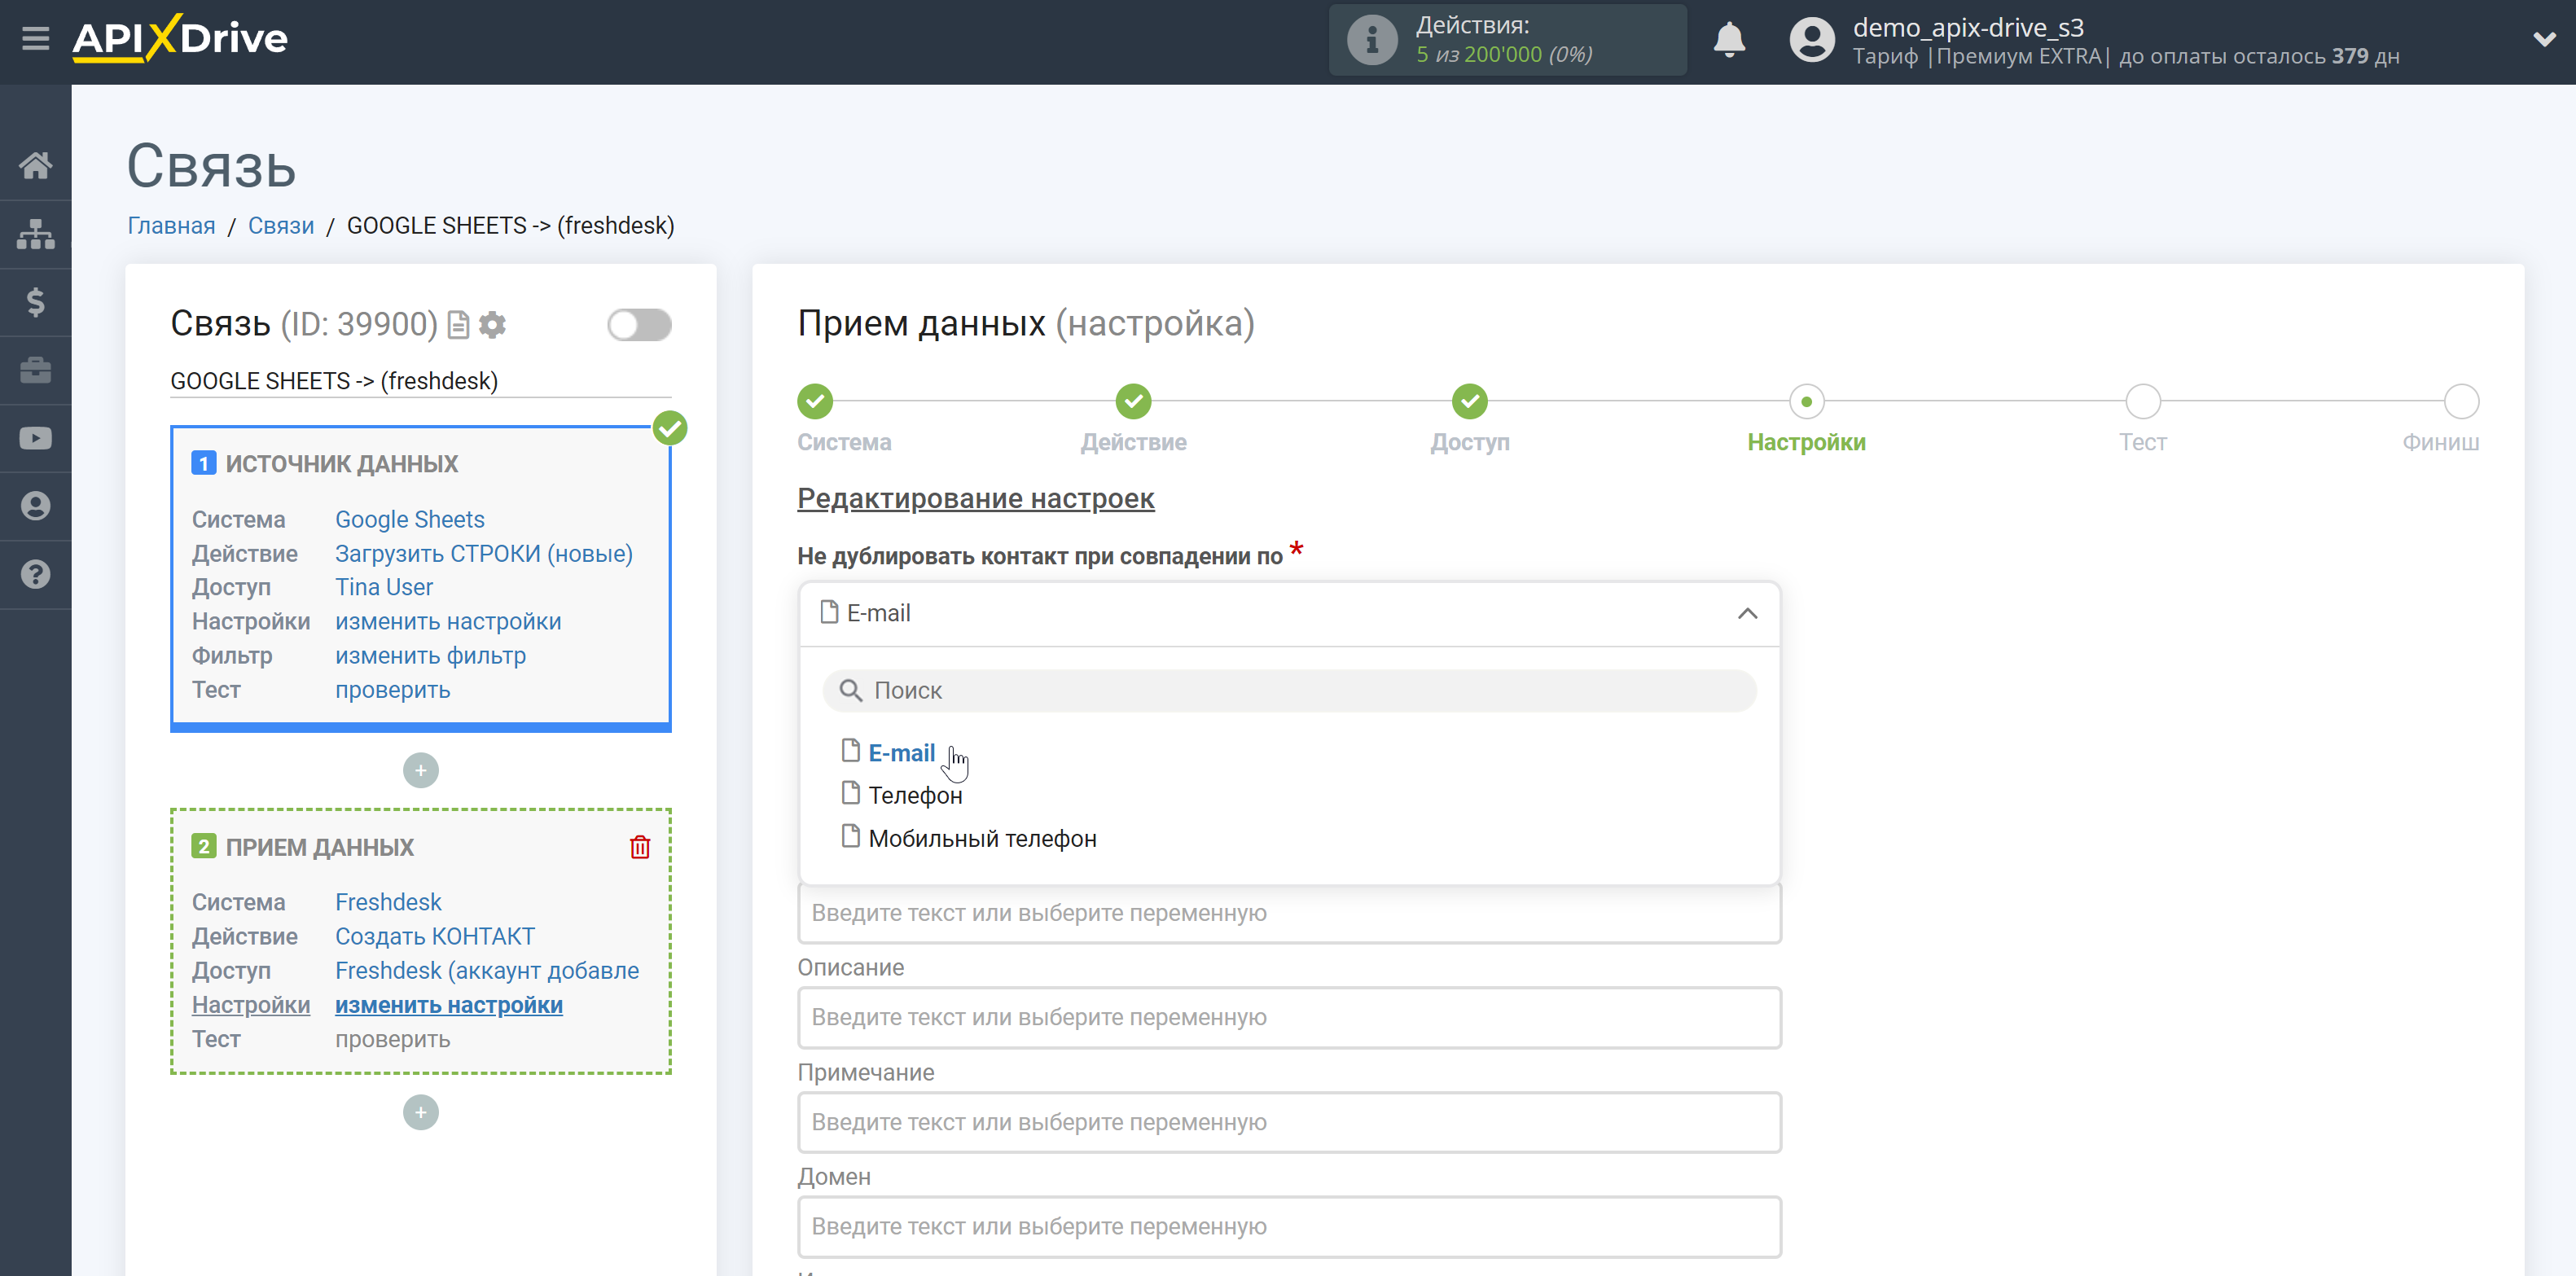Click the search magnifier icon
Screen dimensions: 2576x1276
click(x=850, y=690)
